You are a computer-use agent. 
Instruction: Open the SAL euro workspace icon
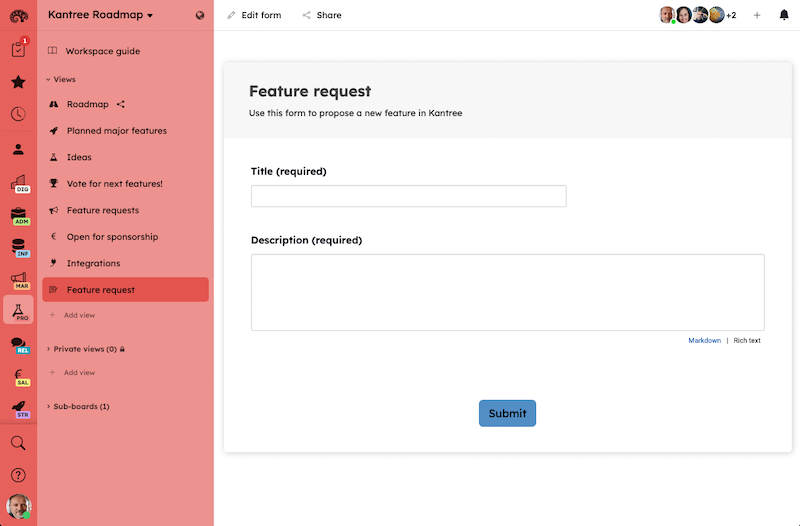[x=20, y=377]
